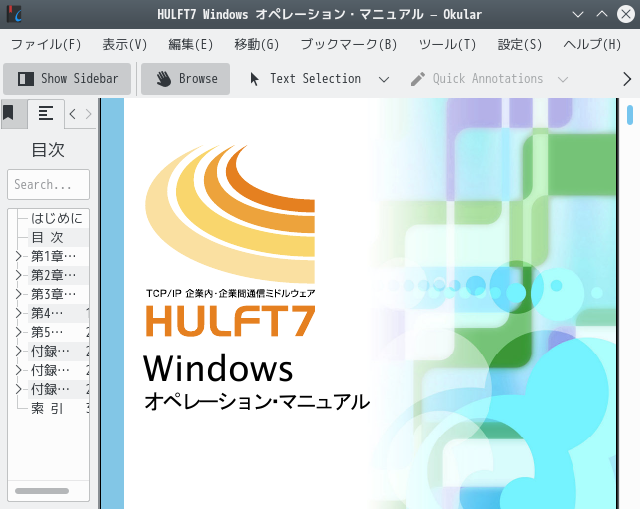Select the 目 次 entry in contents tree
This screenshot has height=509, width=640.
(48, 237)
